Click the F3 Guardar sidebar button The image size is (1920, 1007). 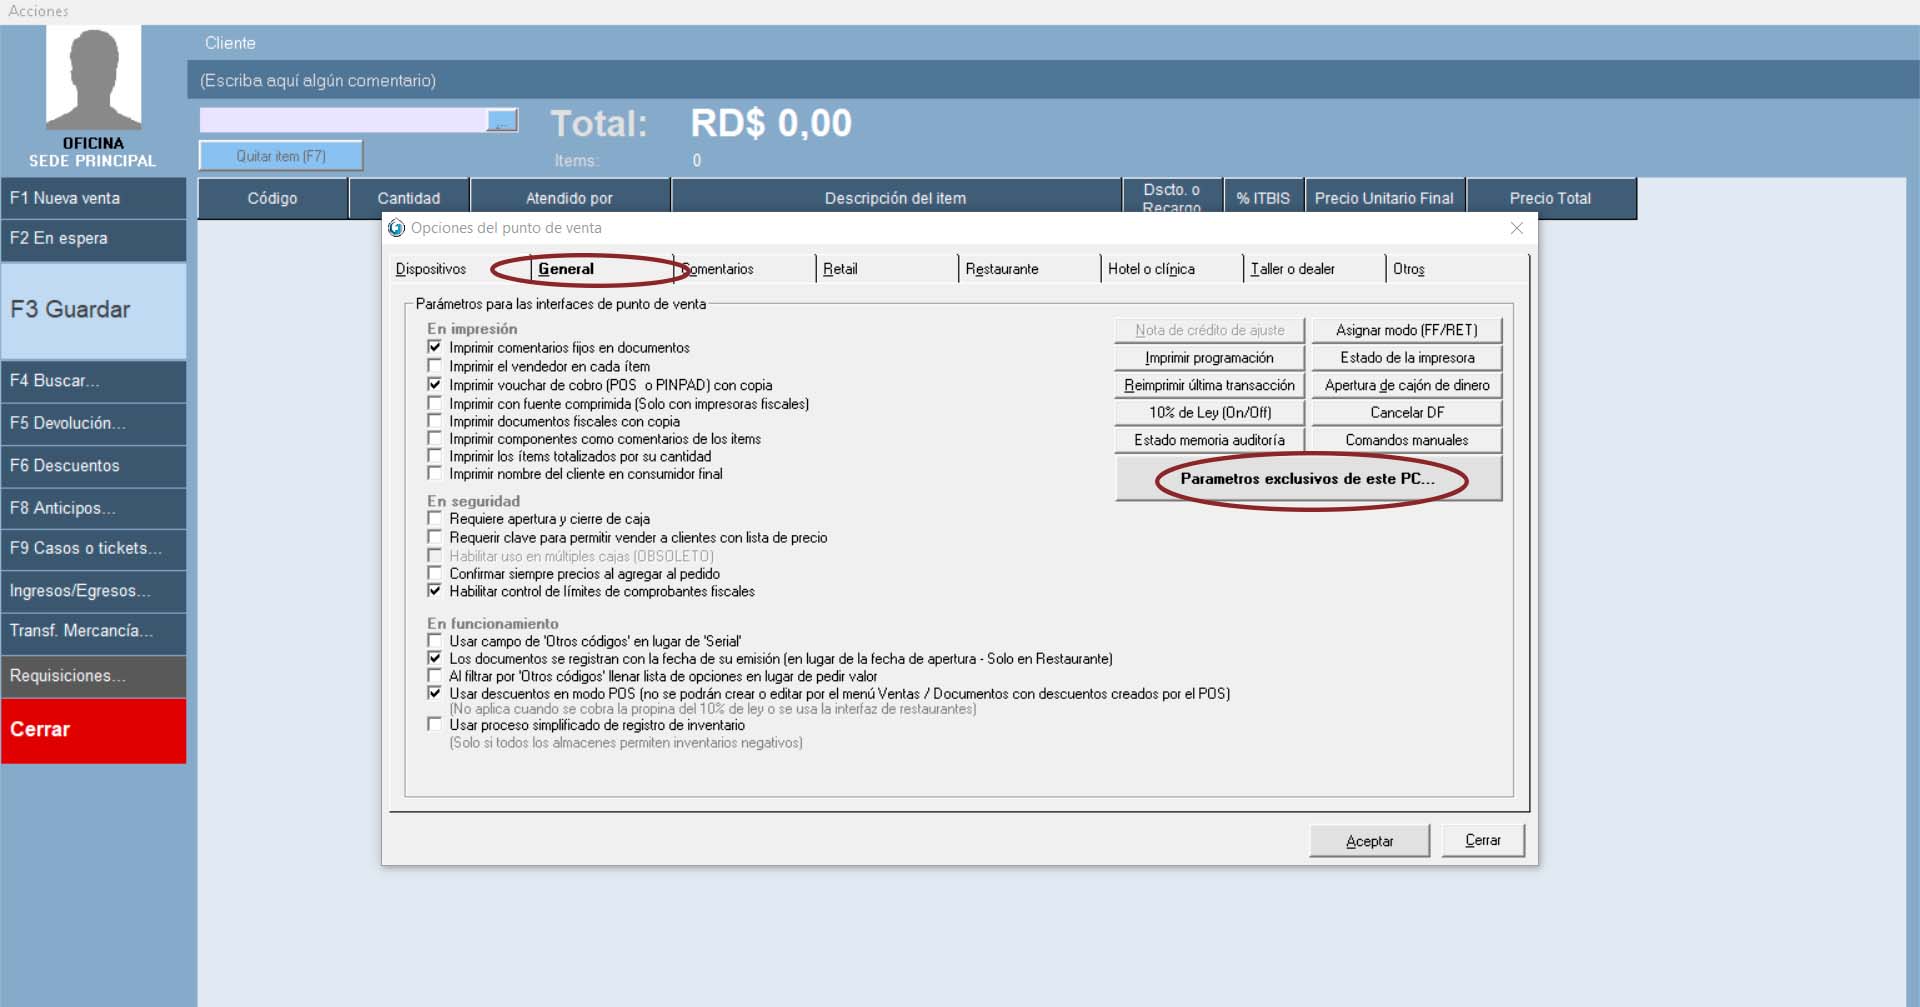point(93,310)
